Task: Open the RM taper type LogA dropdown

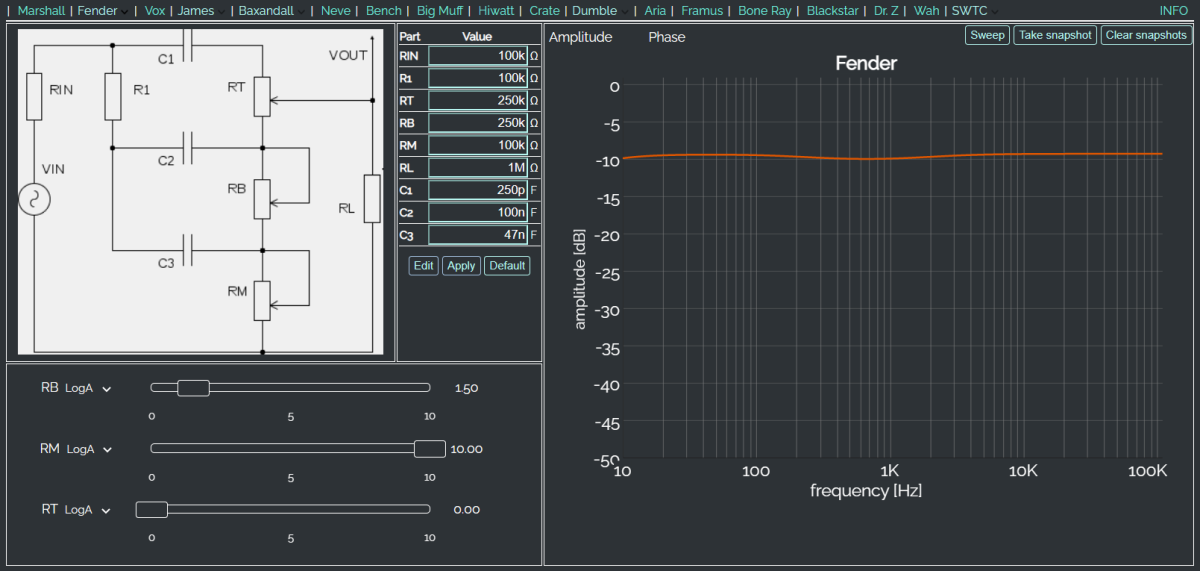Action: pos(90,450)
